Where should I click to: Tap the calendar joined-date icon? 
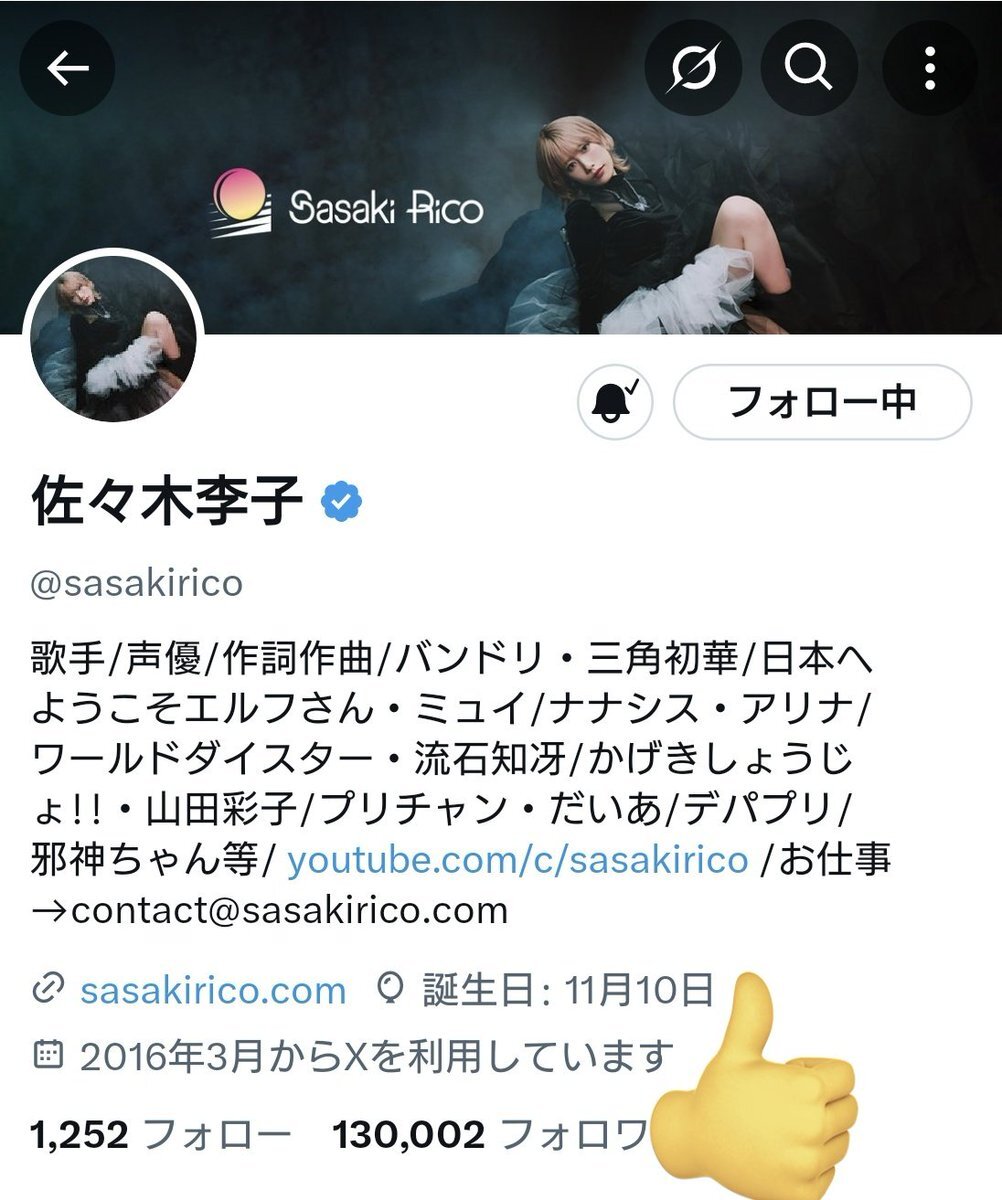click(48, 1054)
